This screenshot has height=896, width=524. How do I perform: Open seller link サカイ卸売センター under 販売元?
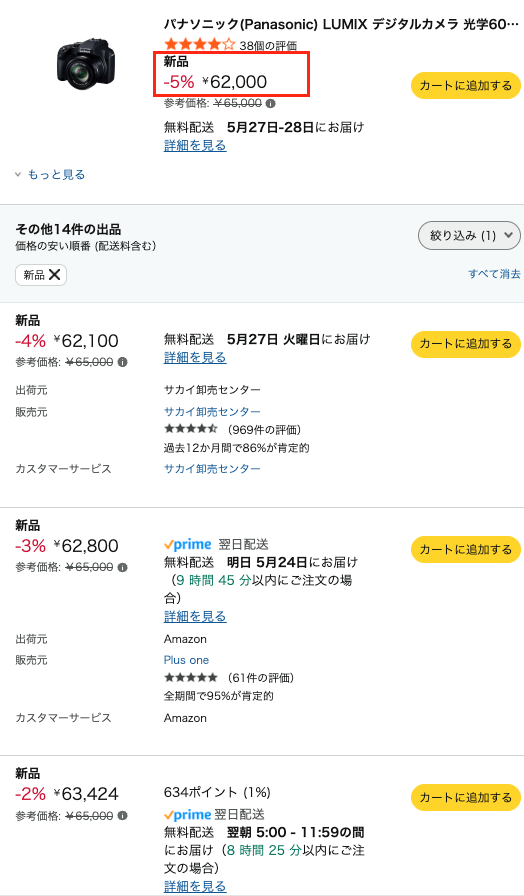pyautogui.click(x=212, y=411)
